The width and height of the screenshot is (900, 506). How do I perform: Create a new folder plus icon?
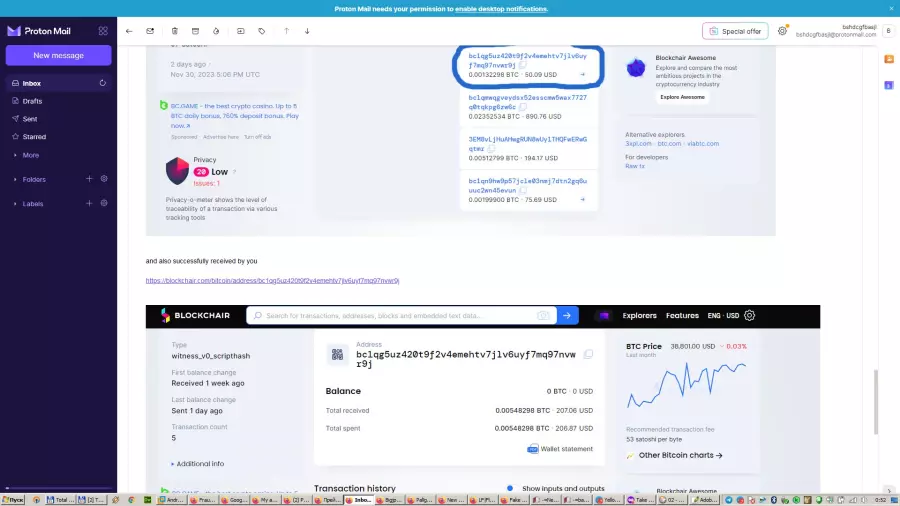[89, 179]
